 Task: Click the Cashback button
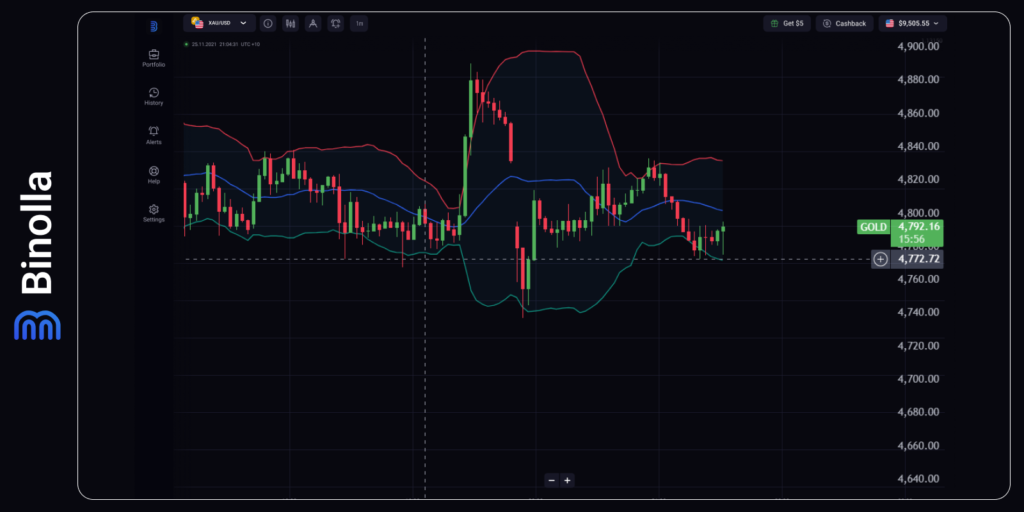tap(844, 24)
